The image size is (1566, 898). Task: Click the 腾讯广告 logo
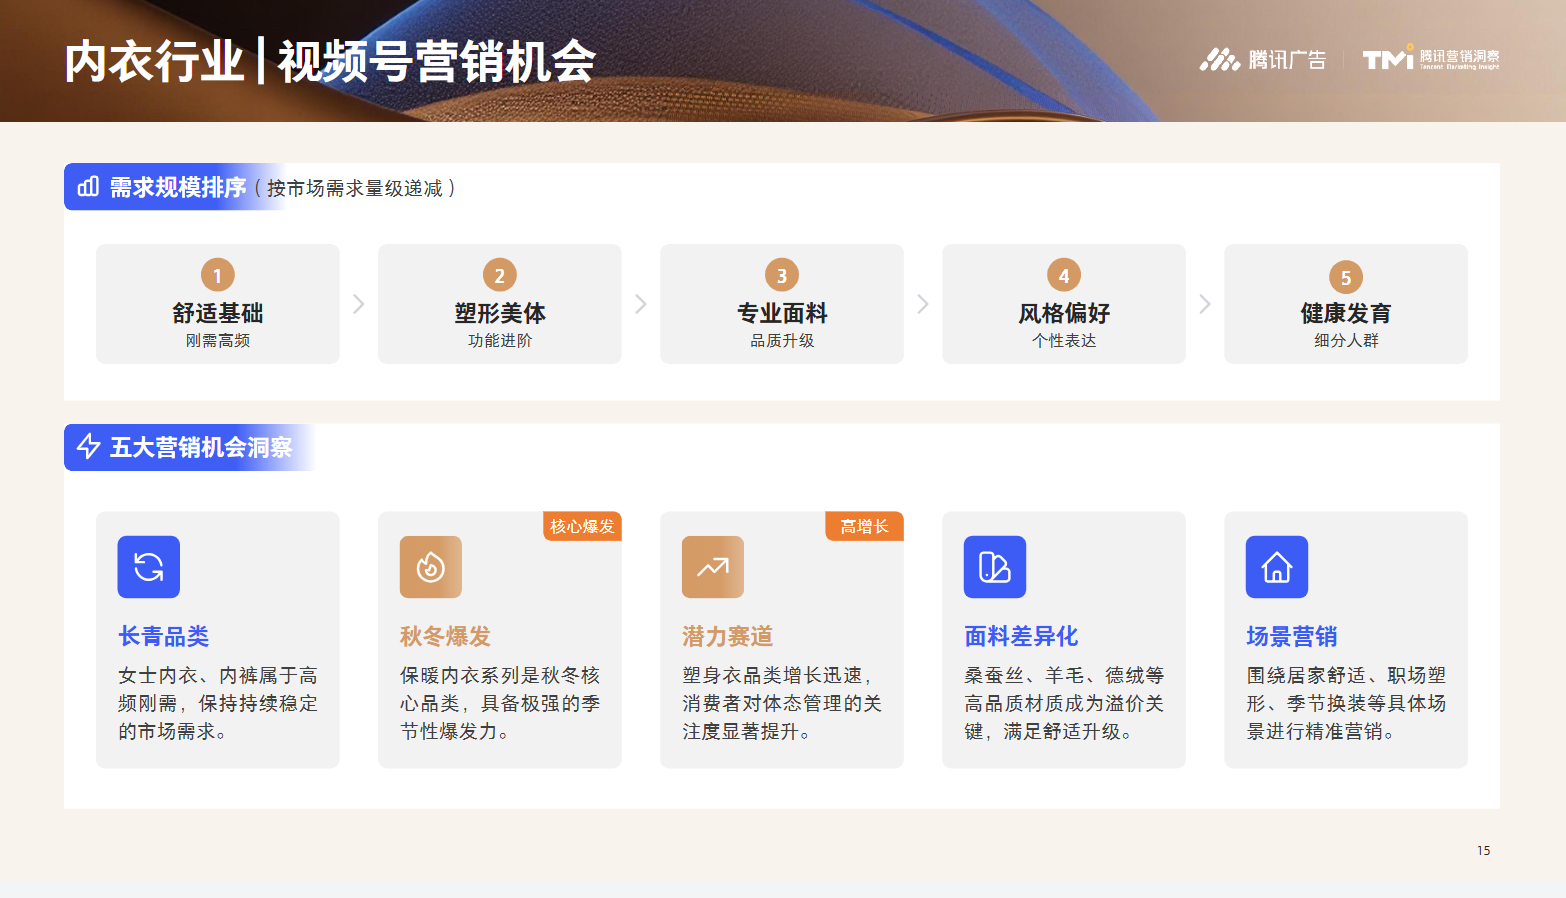(1263, 60)
